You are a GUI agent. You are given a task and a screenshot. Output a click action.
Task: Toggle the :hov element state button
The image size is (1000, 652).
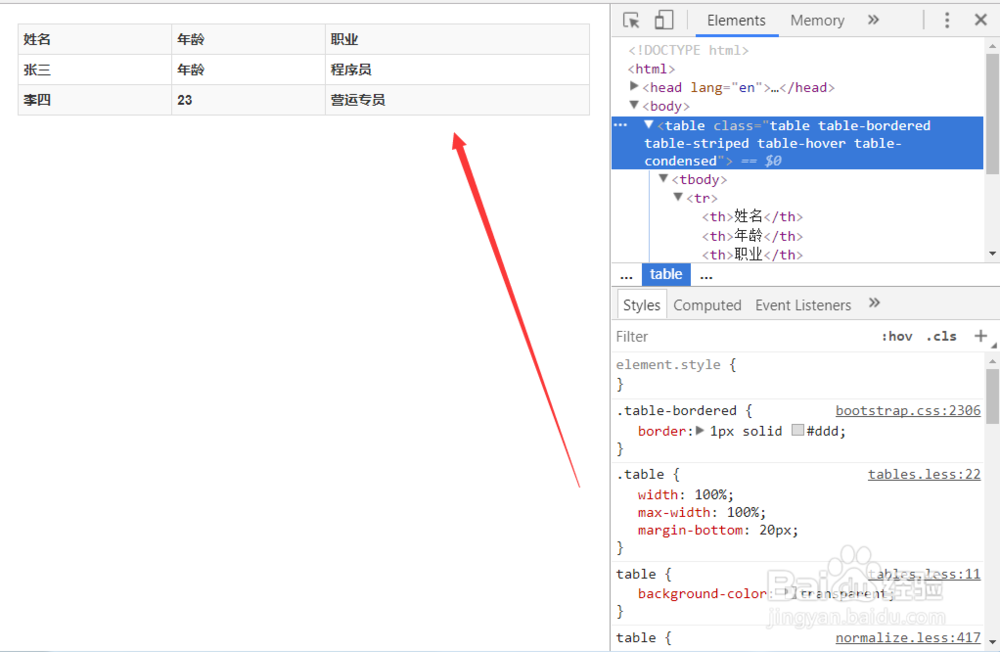click(x=897, y=336)
